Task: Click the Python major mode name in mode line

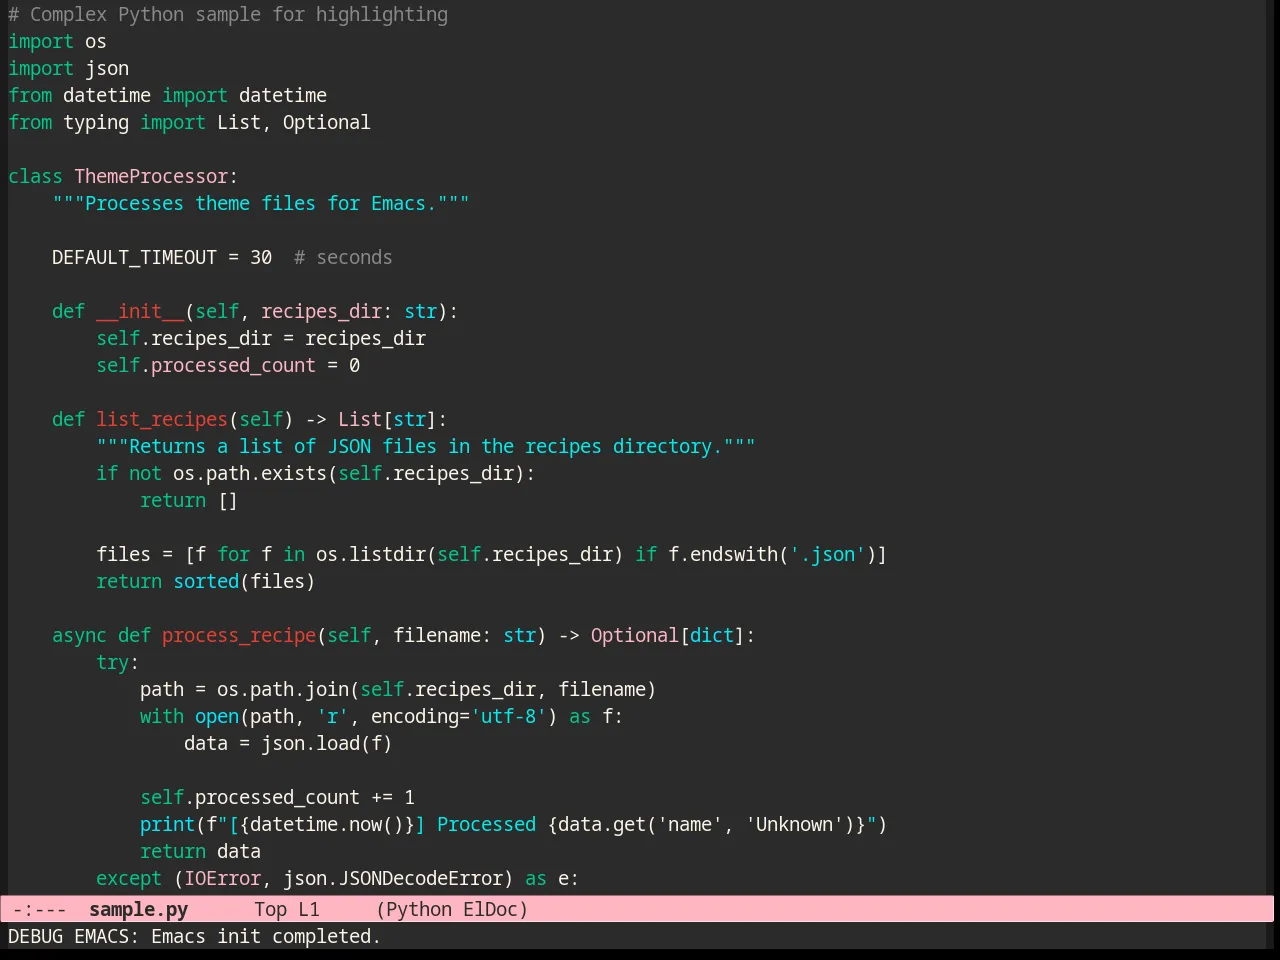Action: coord(418,909)
